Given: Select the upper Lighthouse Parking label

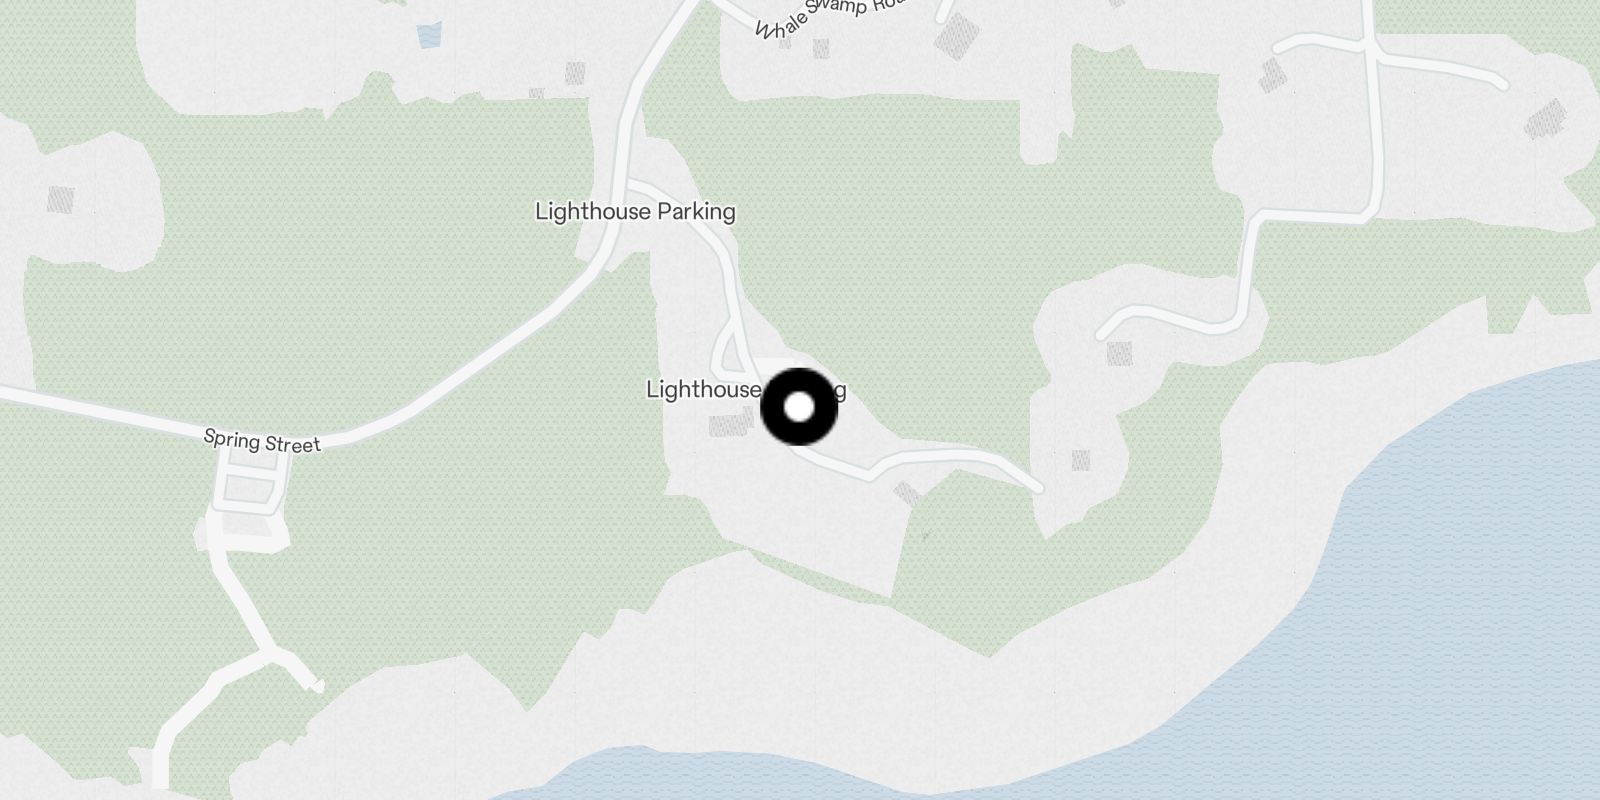Looking at the screenshot, I should pyautogui.click(x=635, y=212).
